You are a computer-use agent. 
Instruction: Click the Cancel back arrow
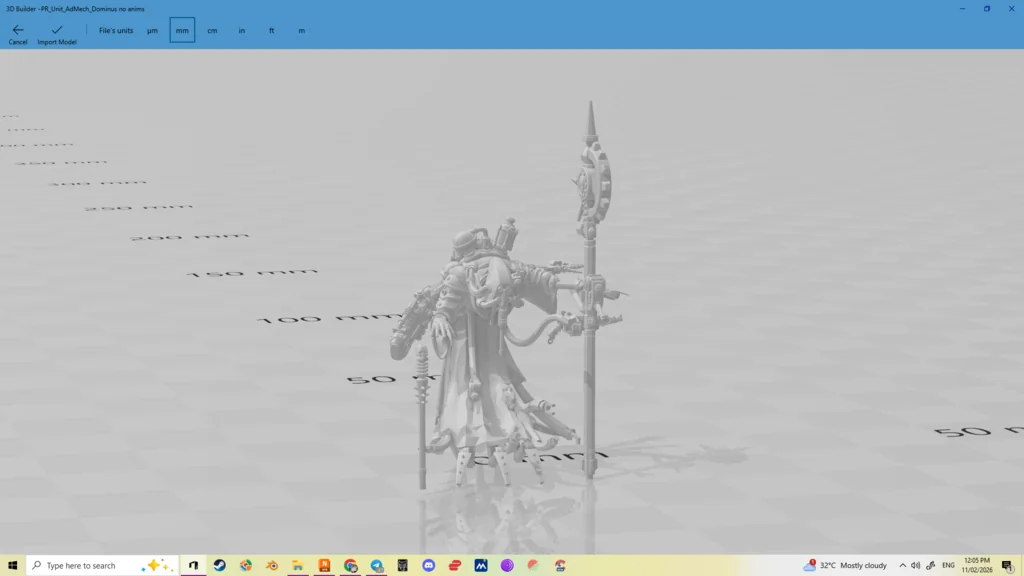[18, 34]
